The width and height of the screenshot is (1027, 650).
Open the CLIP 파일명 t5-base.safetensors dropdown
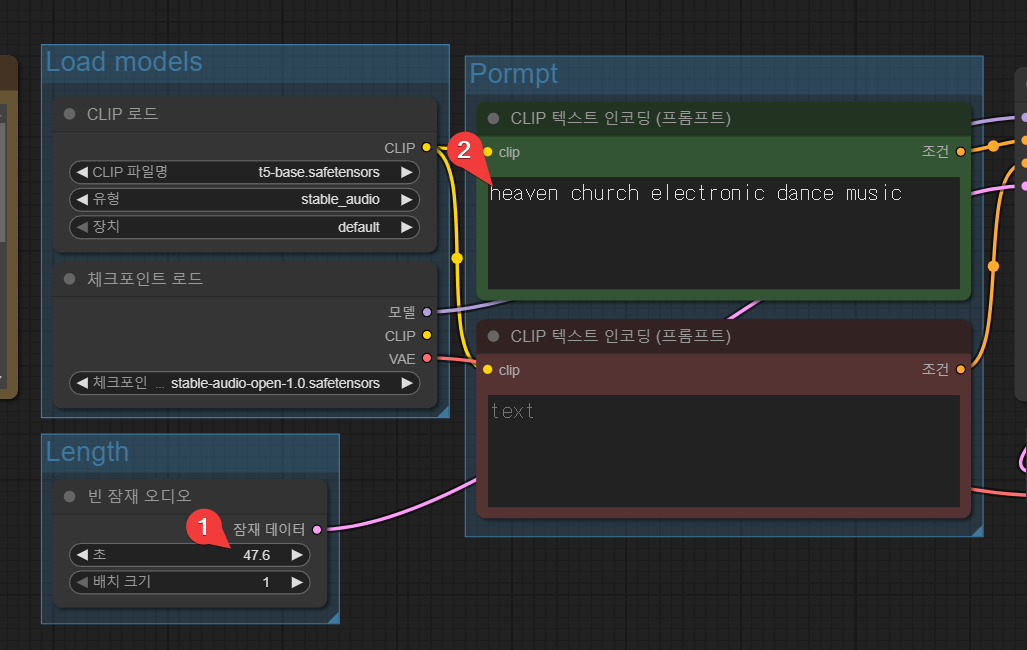point(244,172)
